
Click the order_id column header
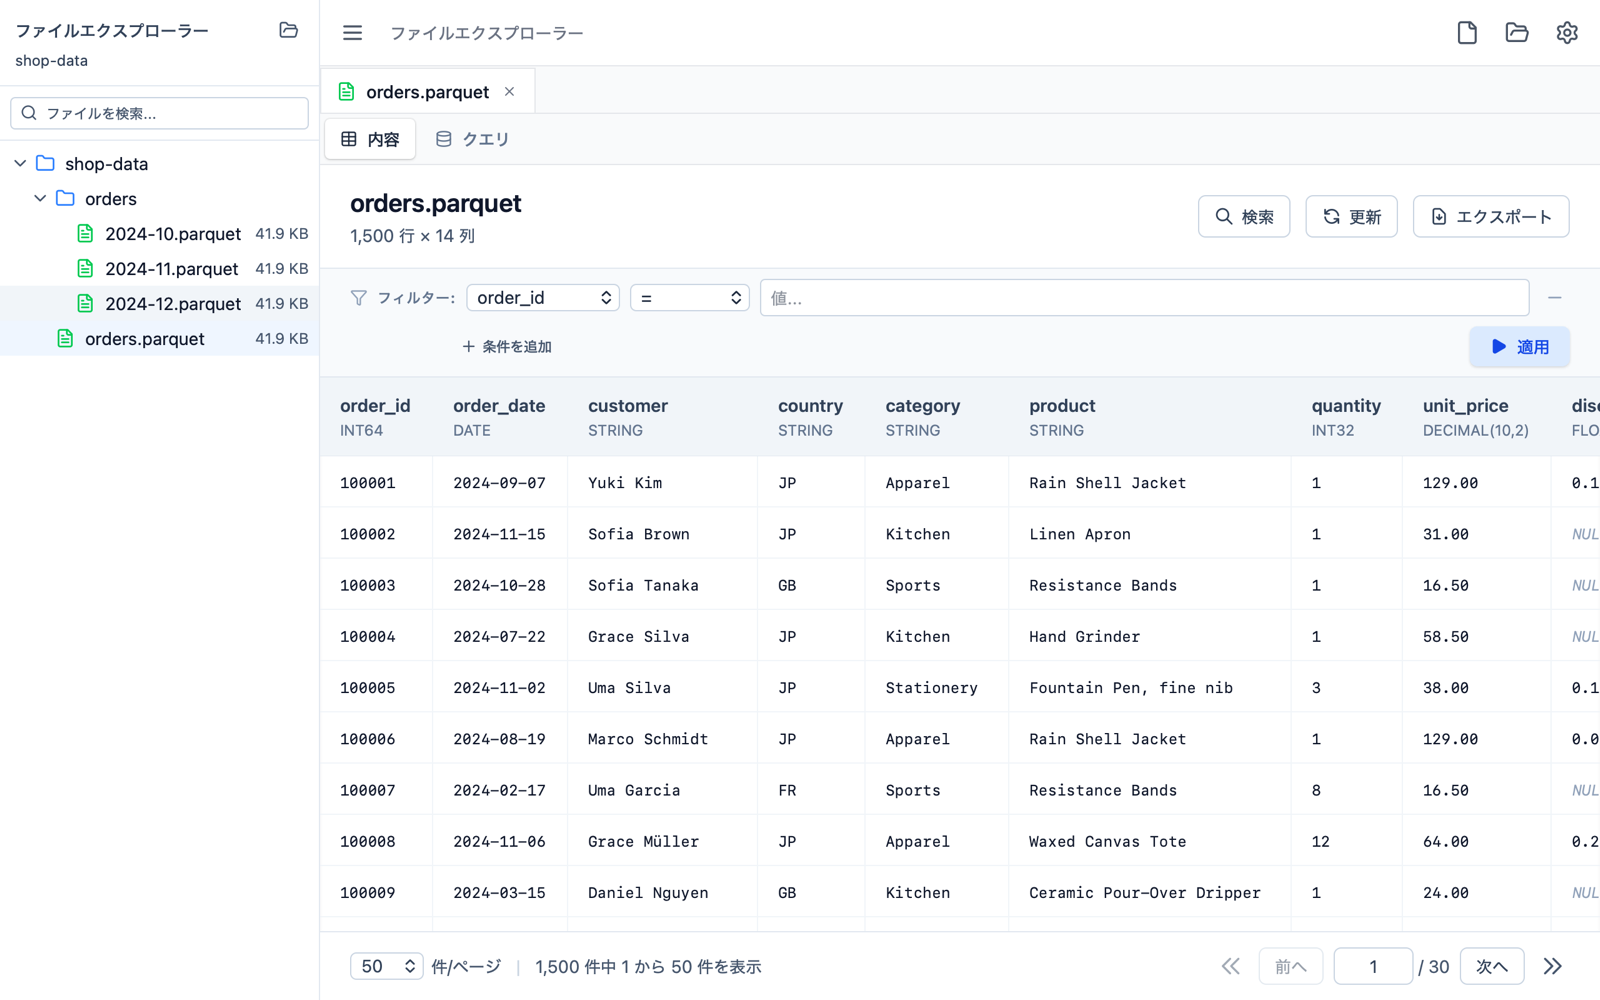(375, 417)
